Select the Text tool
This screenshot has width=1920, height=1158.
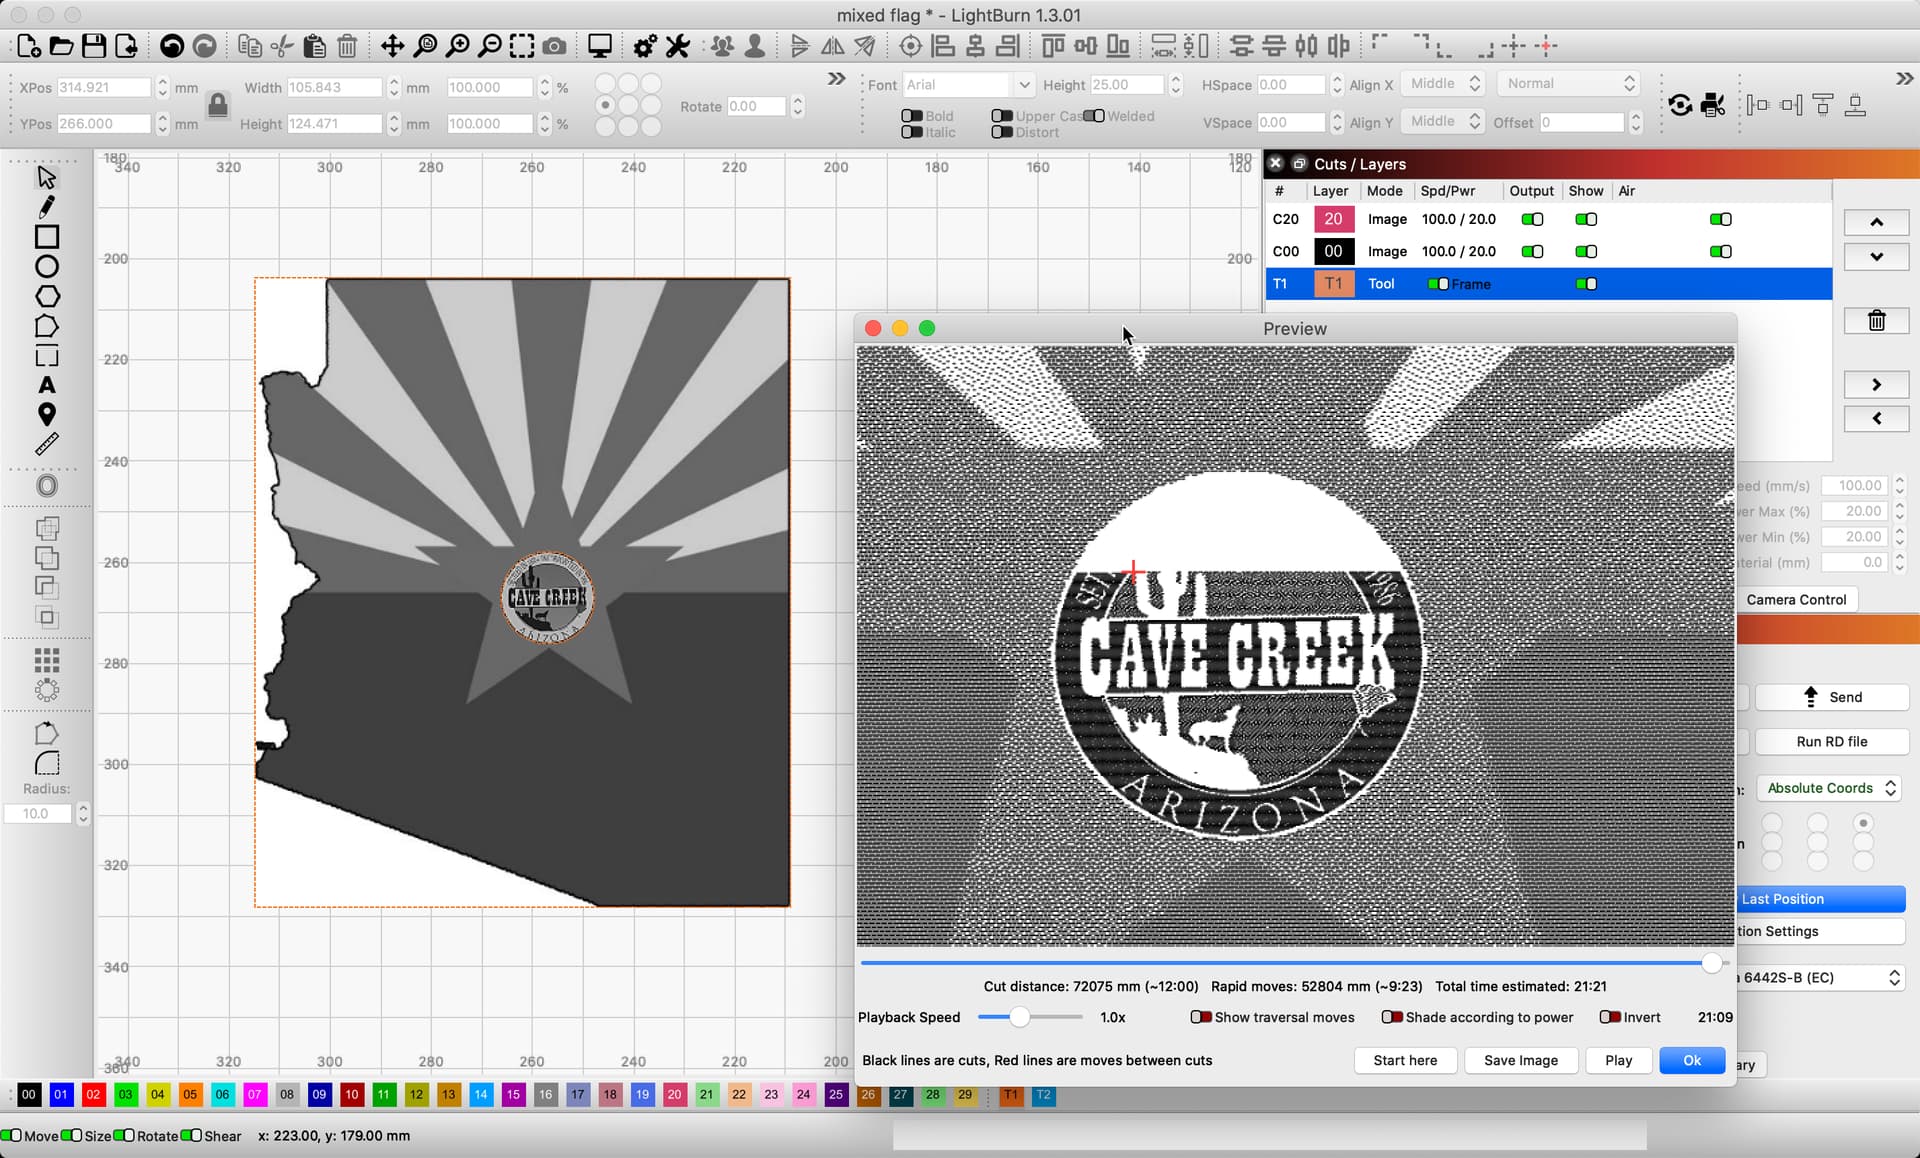click(x=46, y=386)
